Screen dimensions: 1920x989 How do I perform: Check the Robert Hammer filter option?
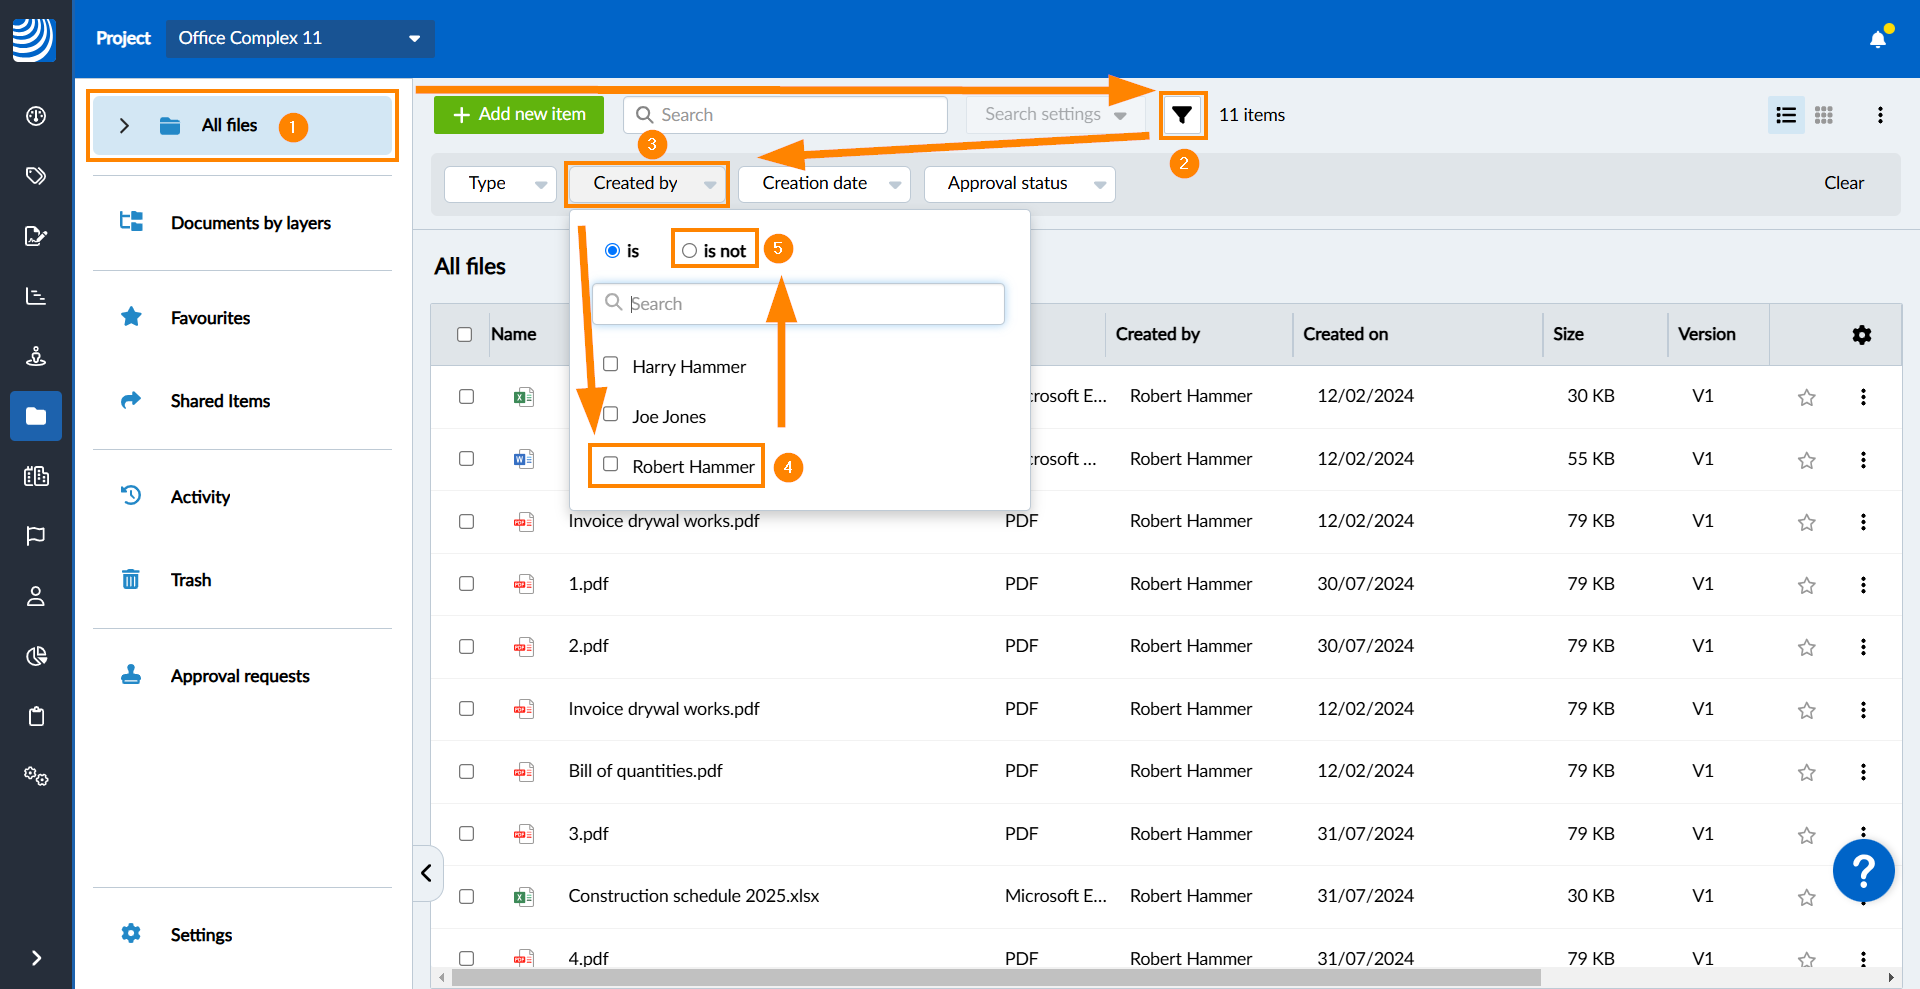click(611, 465)
